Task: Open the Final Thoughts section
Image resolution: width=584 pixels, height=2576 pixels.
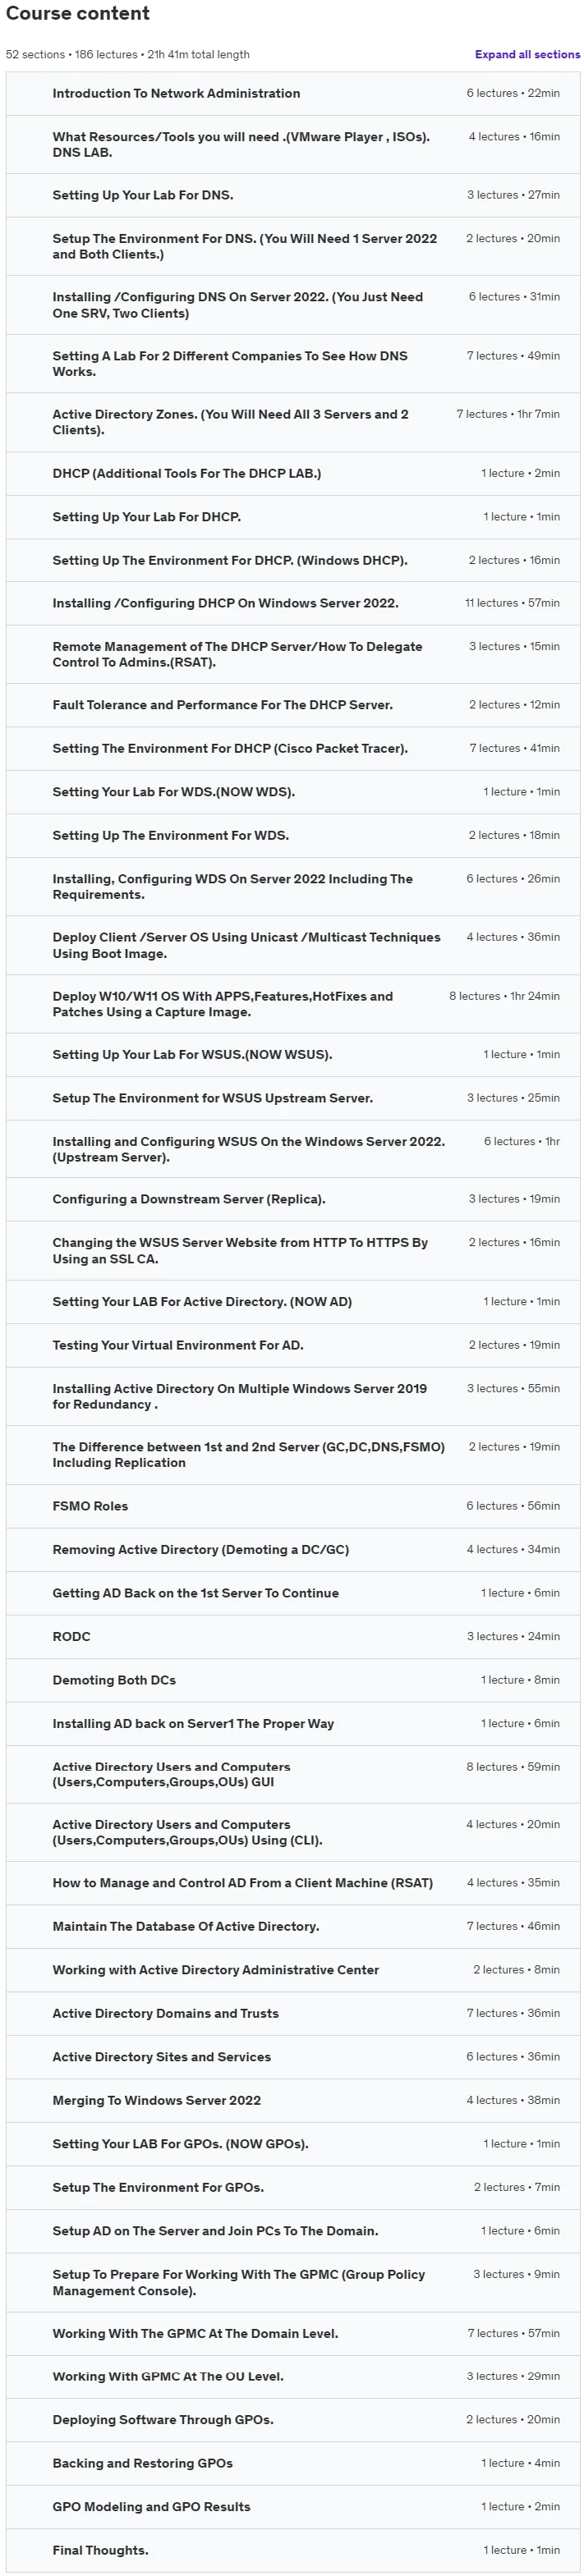Action: point(292,2550)
